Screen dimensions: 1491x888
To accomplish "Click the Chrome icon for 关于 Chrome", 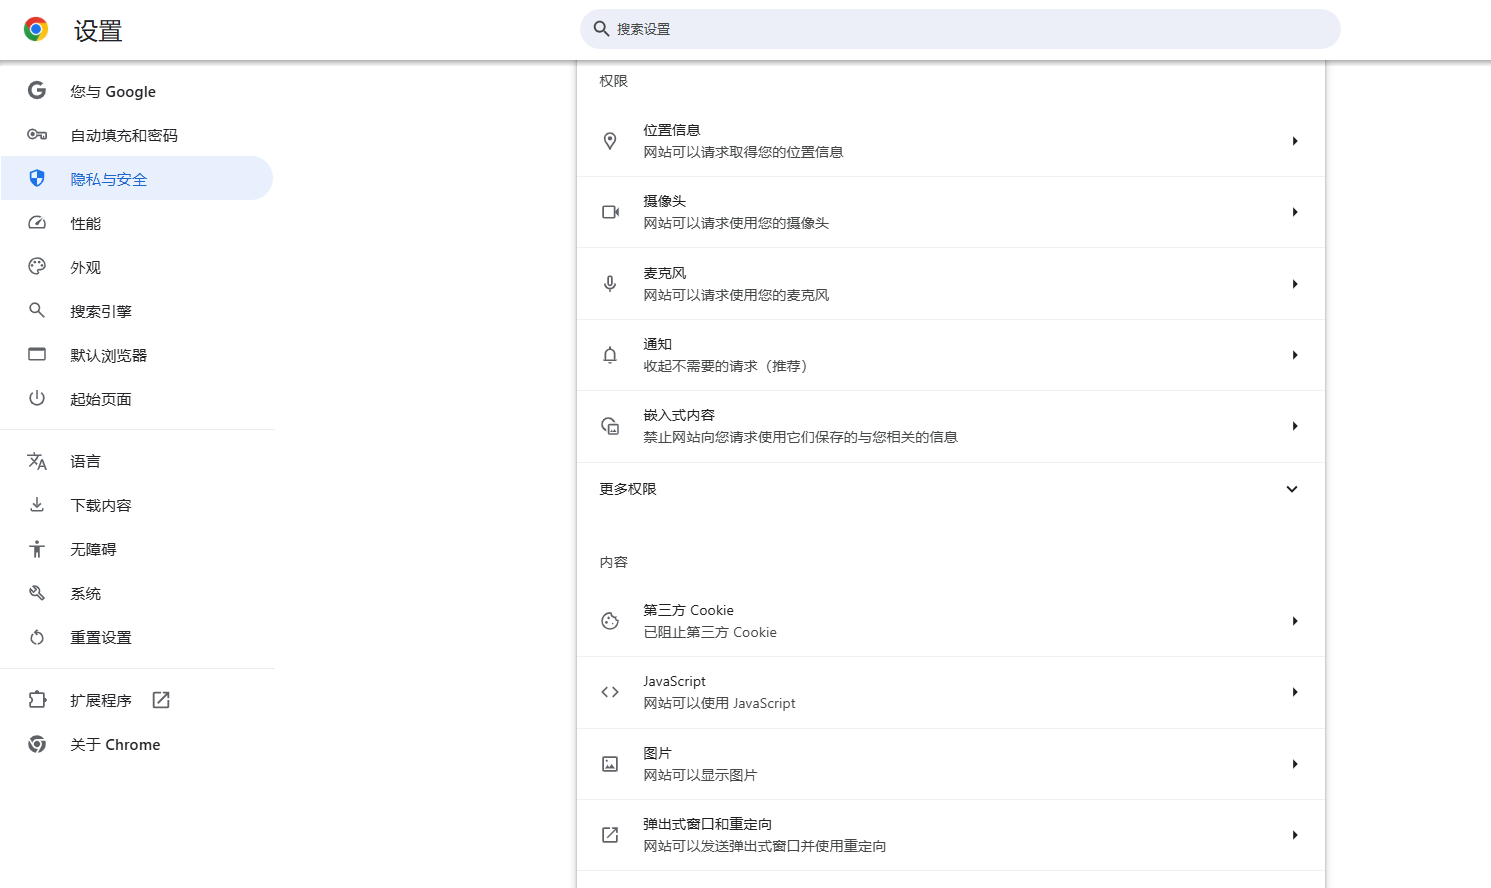I will click(x=37, y=744).
